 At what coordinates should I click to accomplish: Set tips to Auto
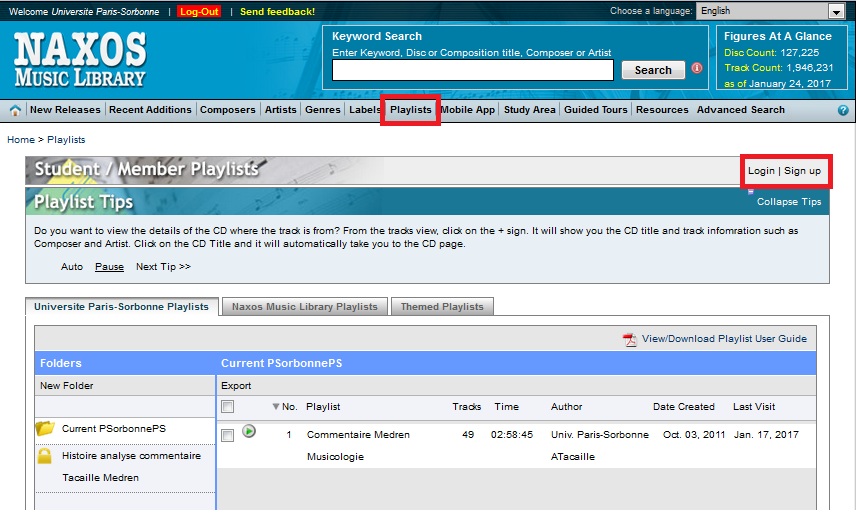pos(72,267)
